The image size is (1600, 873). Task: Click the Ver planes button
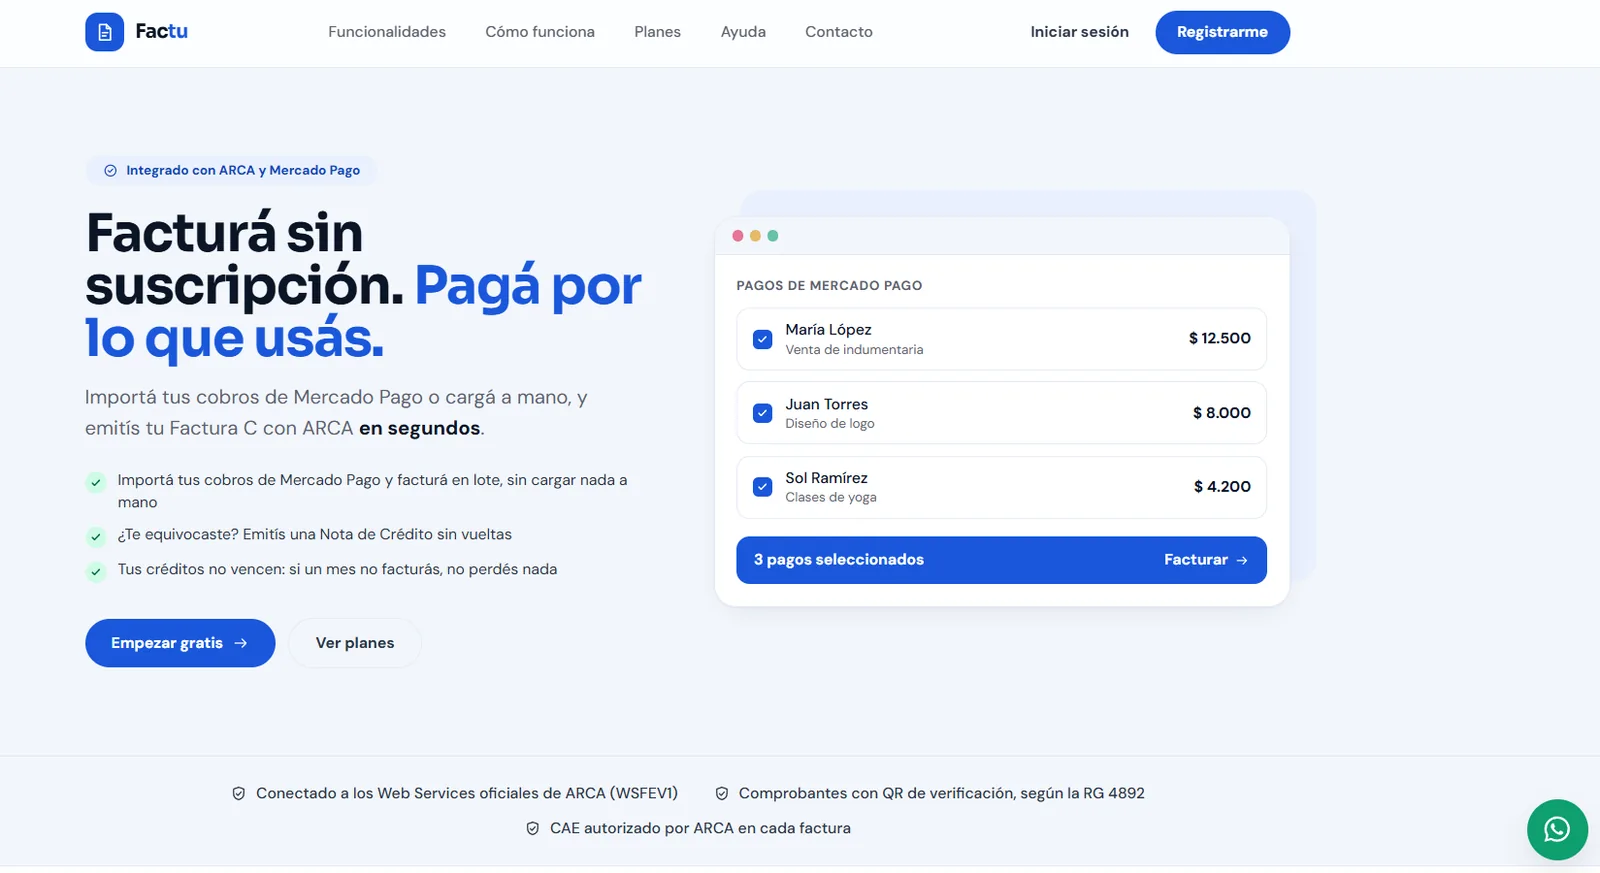pos(355,643)
